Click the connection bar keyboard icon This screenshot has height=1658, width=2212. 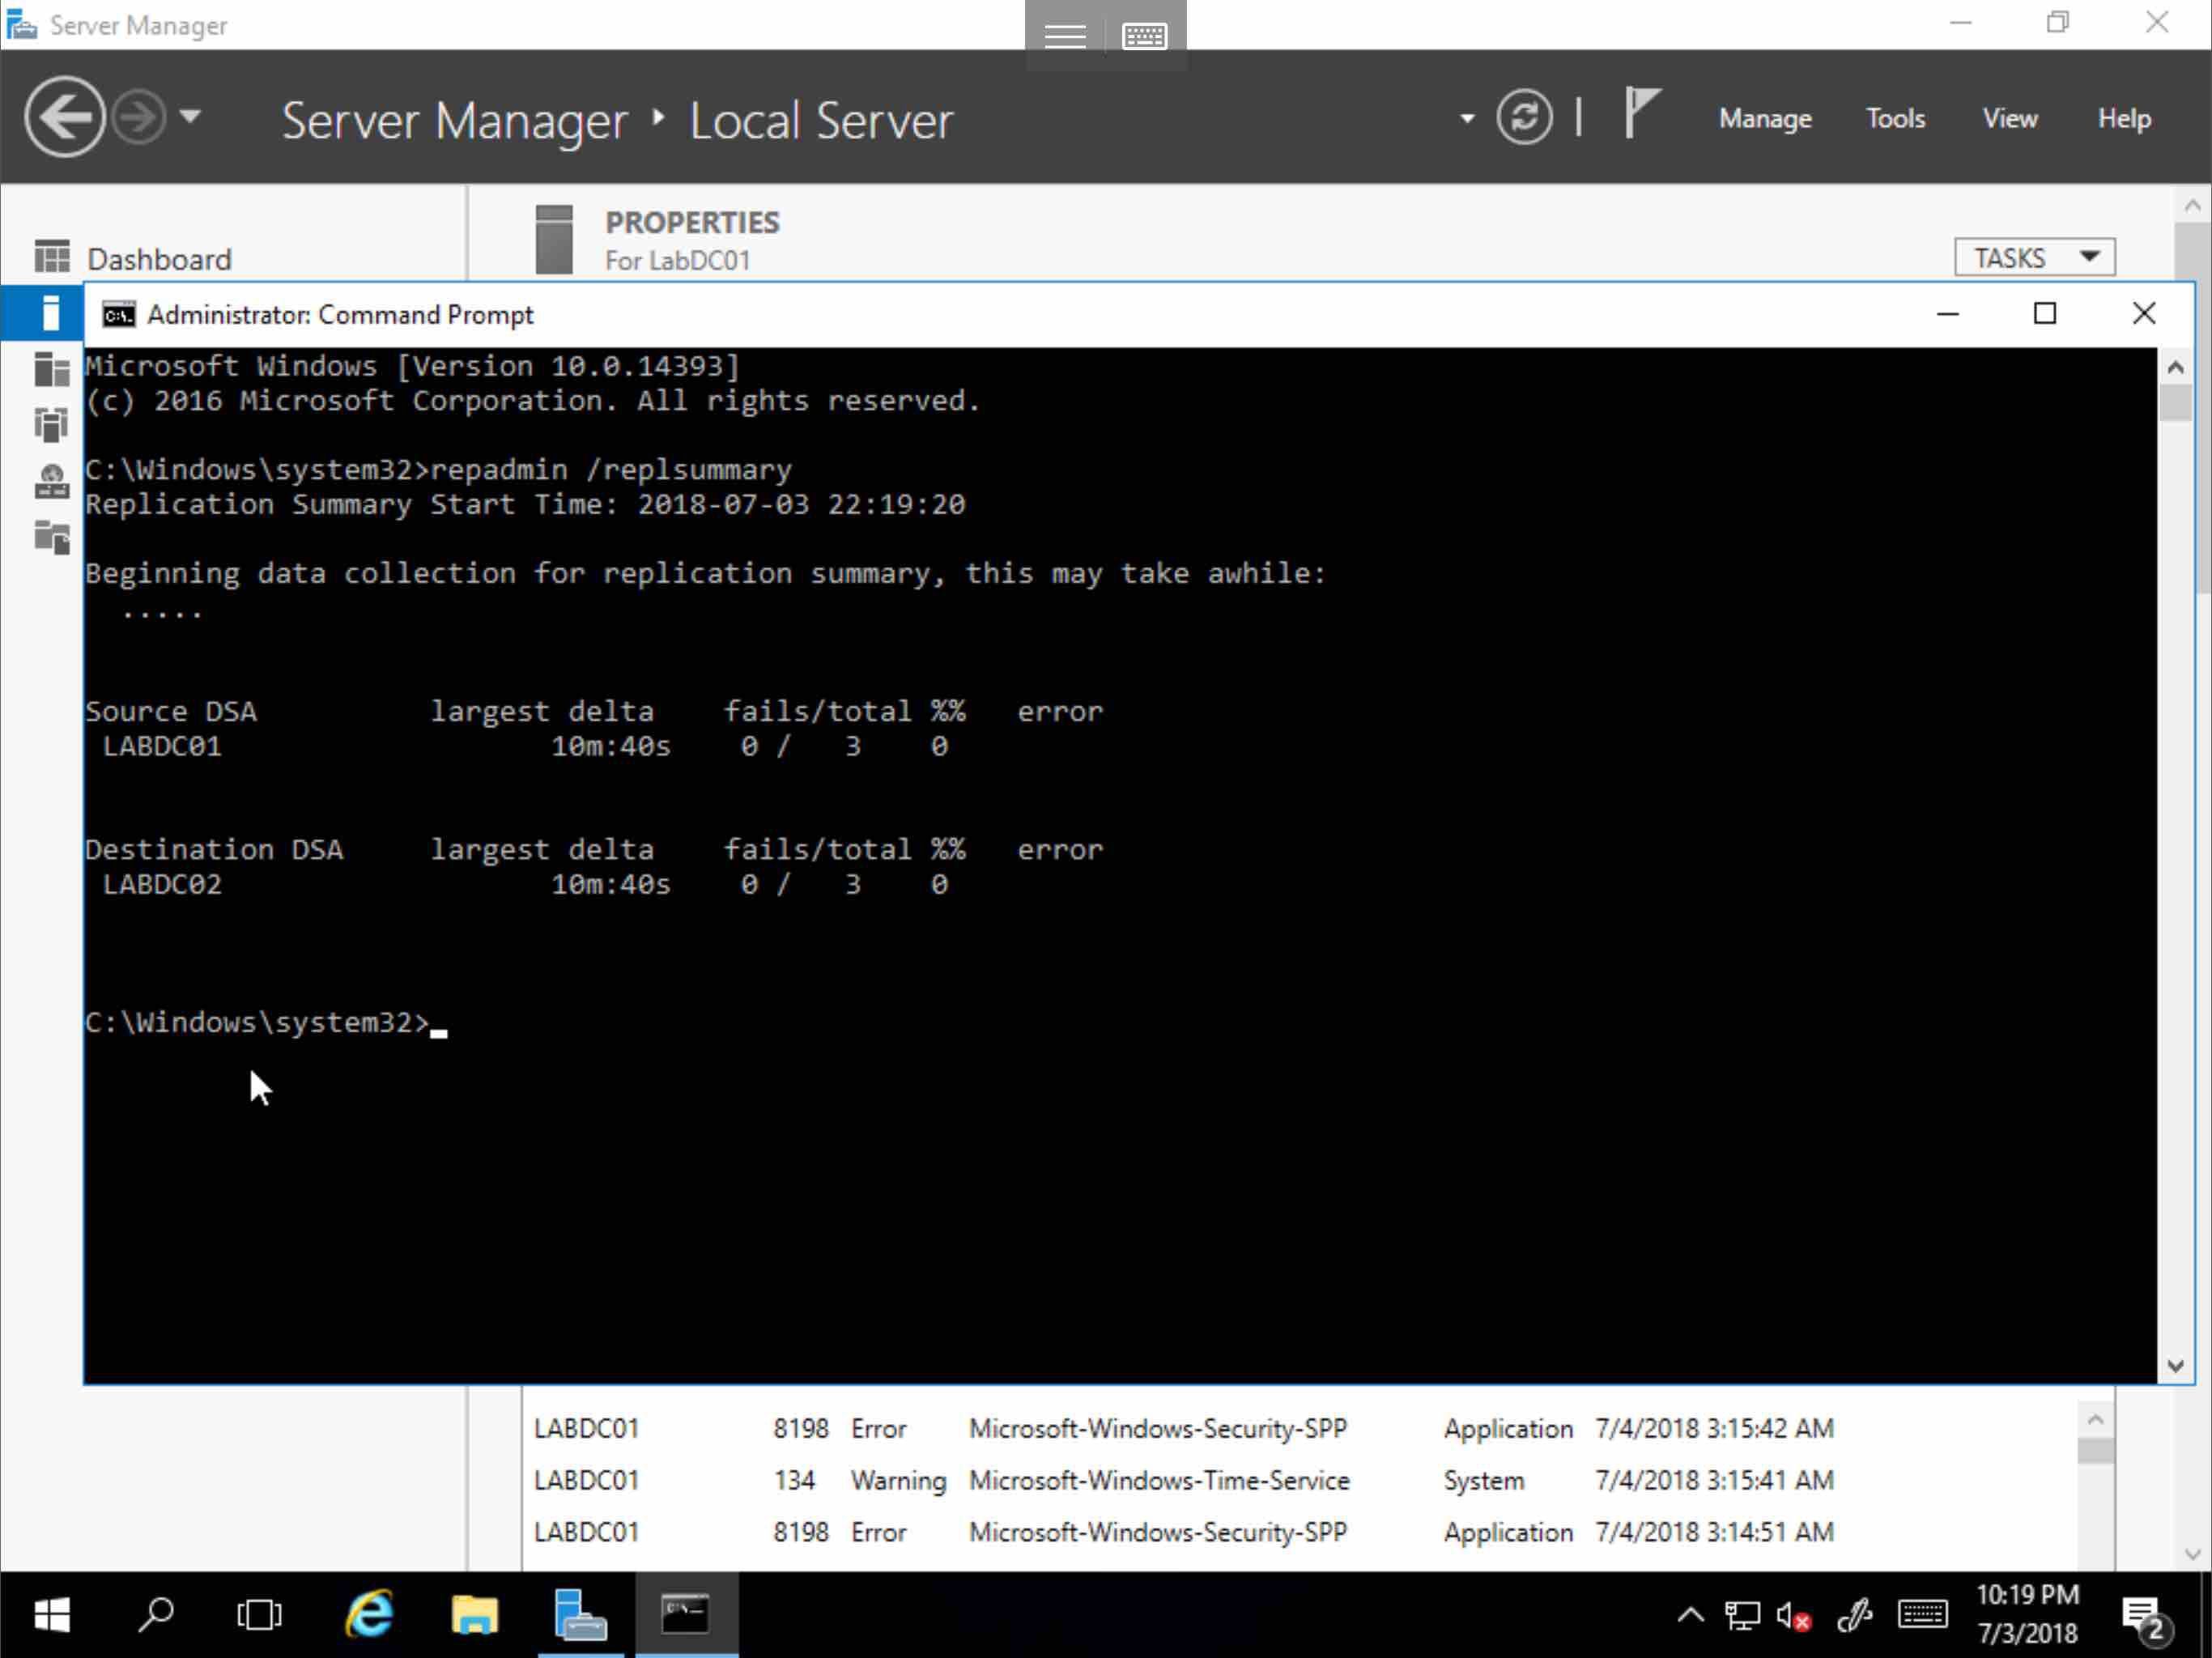(1144, 36)
